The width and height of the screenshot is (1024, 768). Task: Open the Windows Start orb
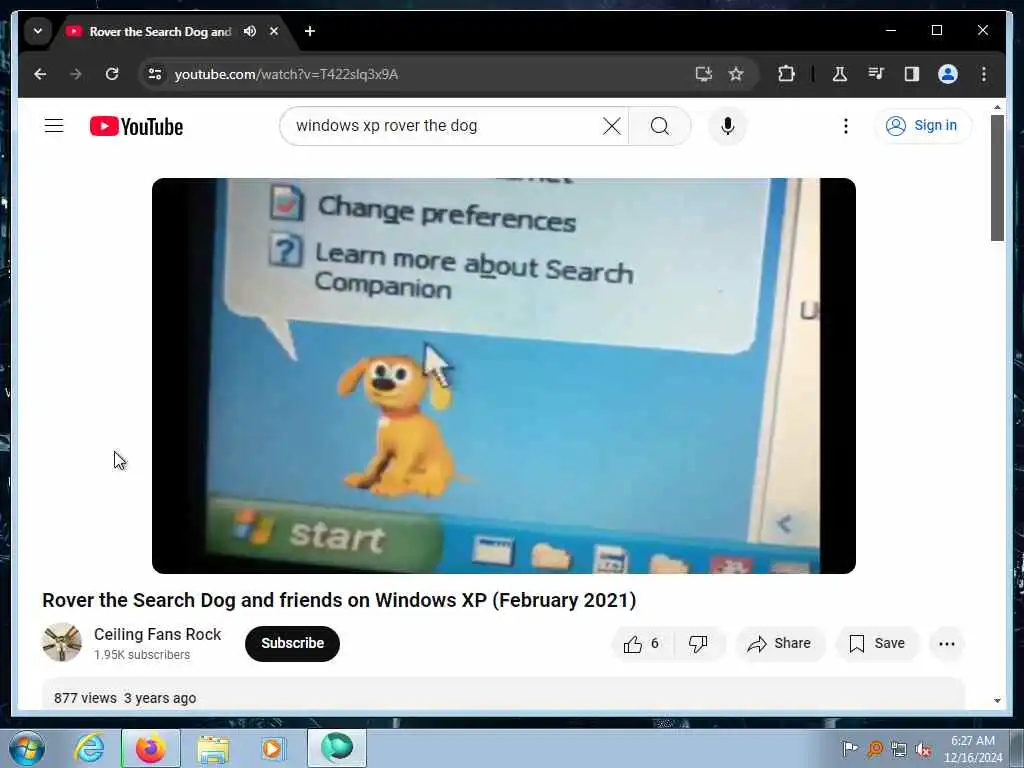[27, 748]
